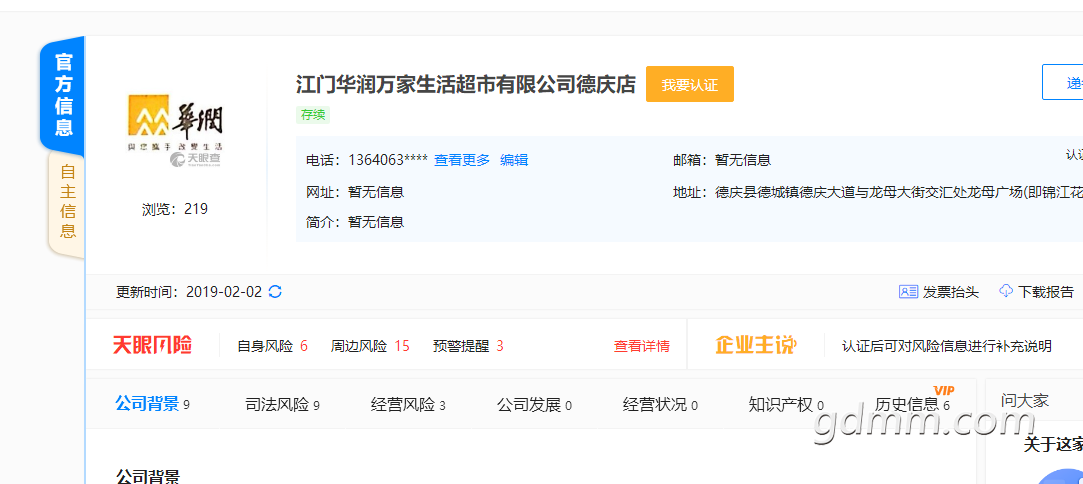Select the 公司背景 tab

point(152,404)
